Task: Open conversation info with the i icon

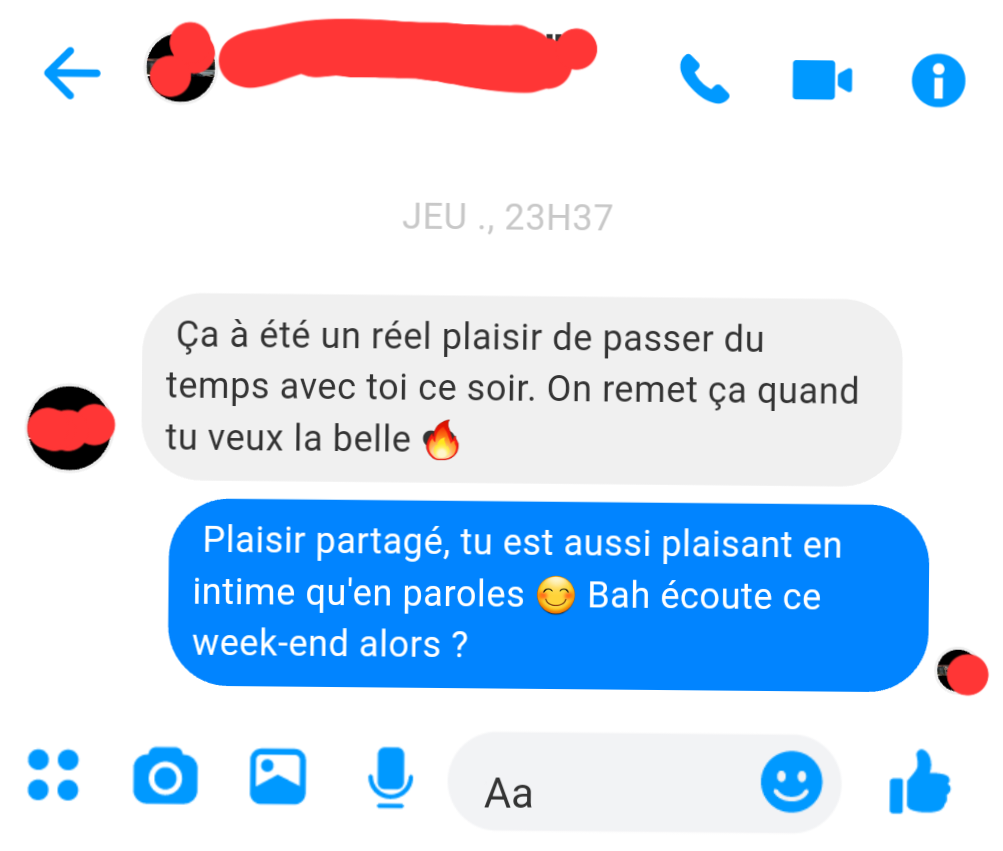Action: [938, 81]
